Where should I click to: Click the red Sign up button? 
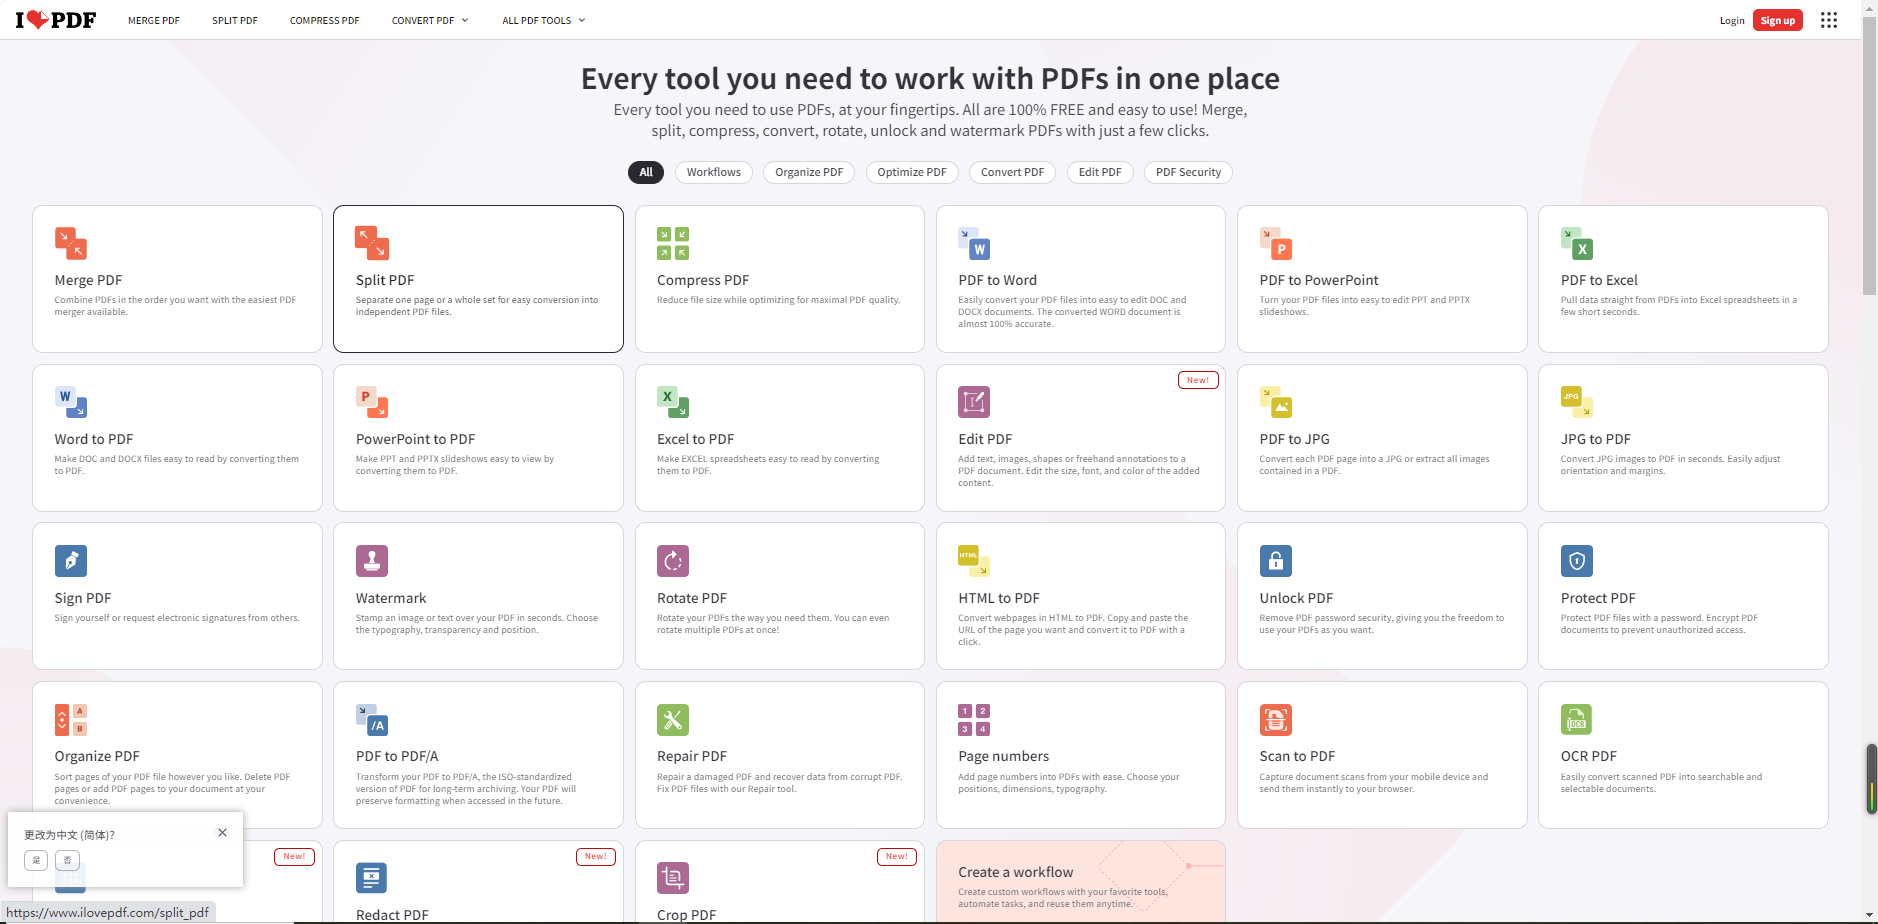coord(1778,20)
